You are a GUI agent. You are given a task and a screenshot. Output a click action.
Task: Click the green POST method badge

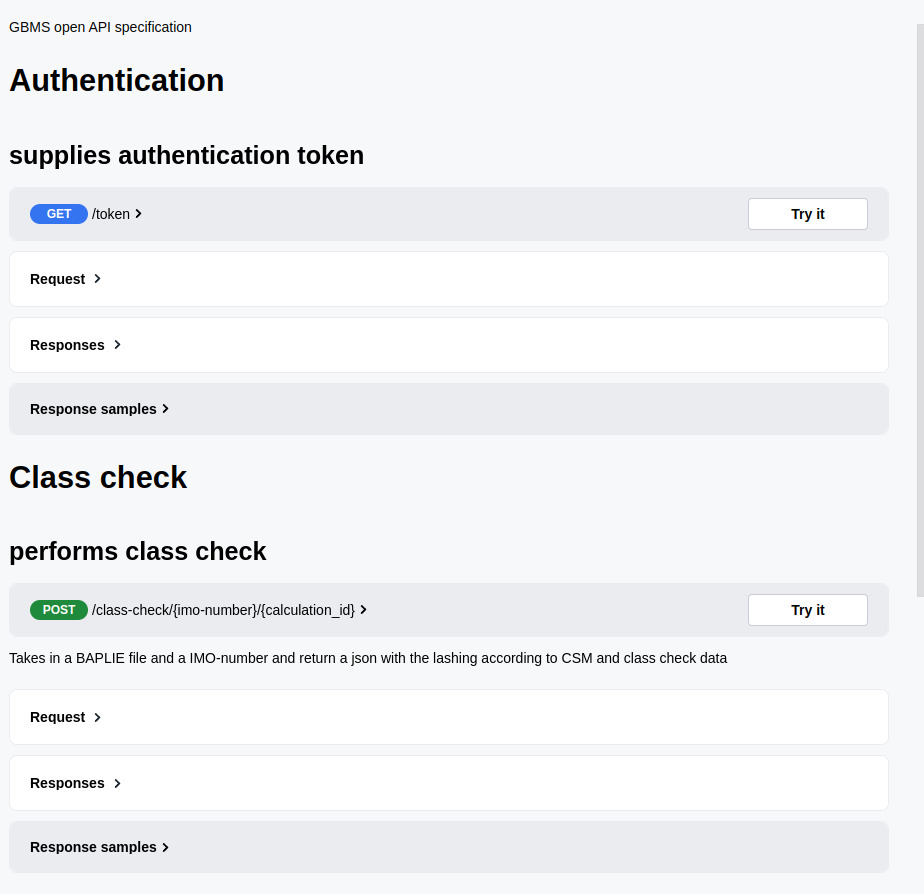coord(58,610)
